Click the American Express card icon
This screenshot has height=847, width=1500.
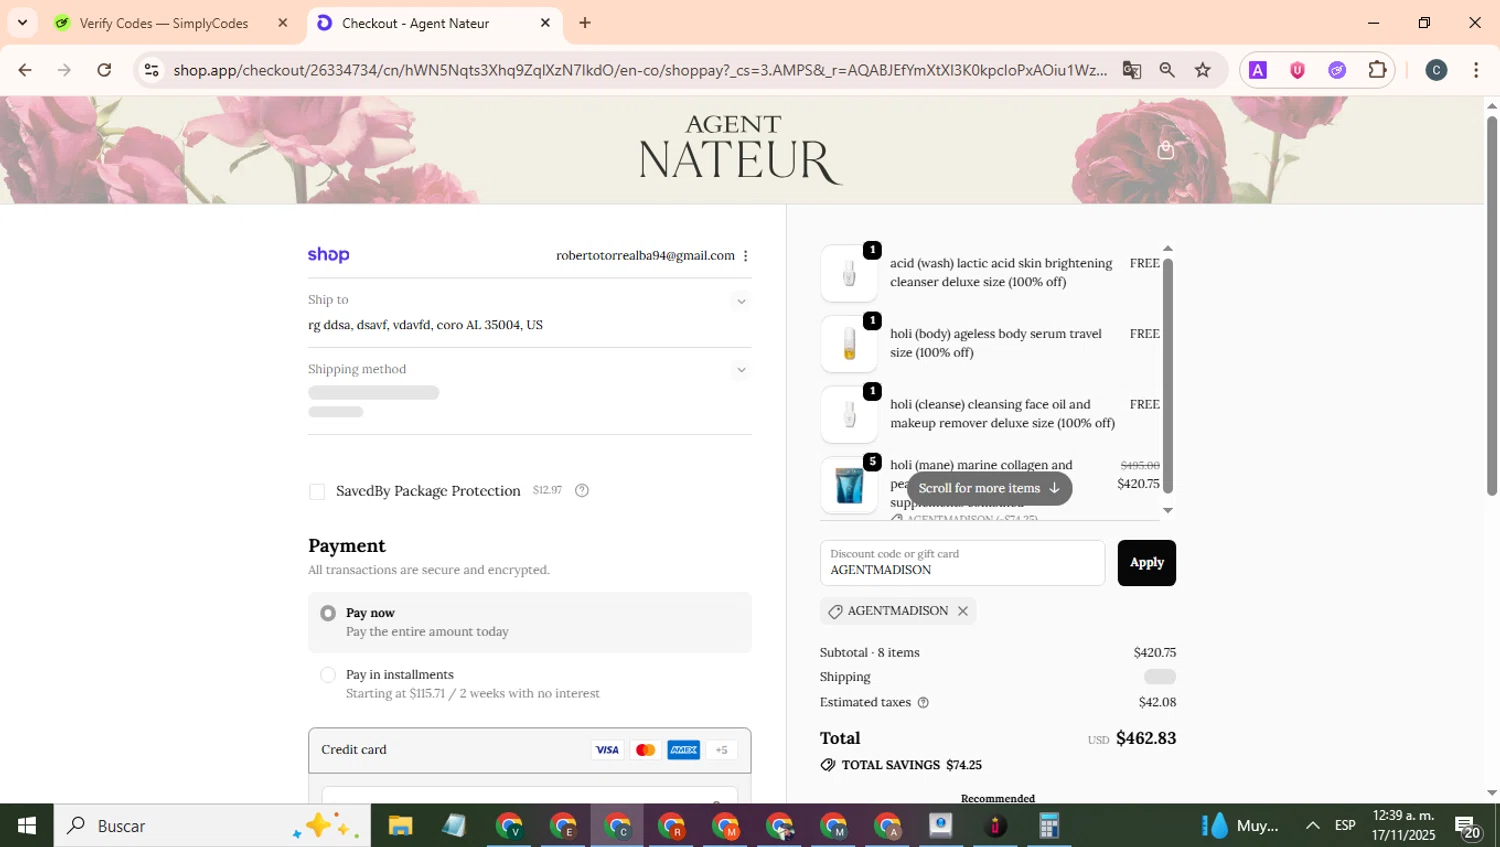coord(683,750)
